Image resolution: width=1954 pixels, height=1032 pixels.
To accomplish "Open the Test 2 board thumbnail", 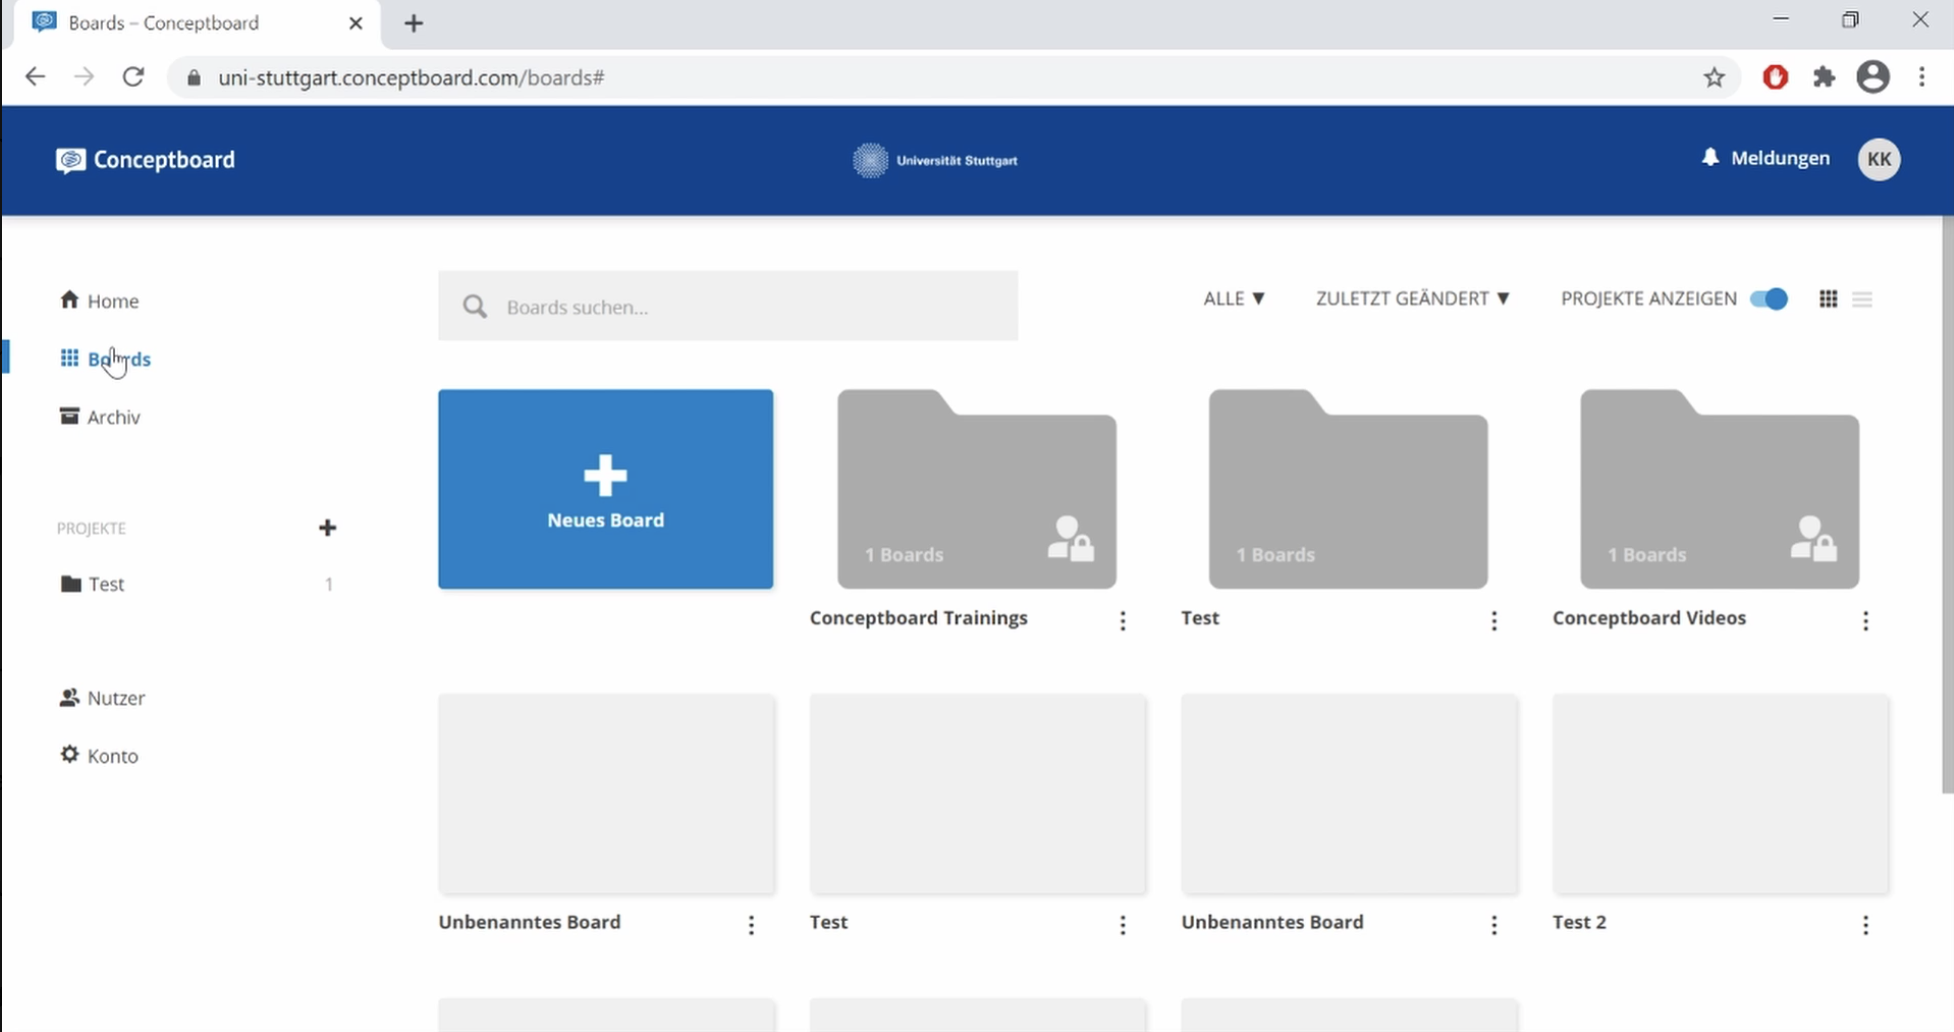I will pyautogui.click(x=1720, y=794).
